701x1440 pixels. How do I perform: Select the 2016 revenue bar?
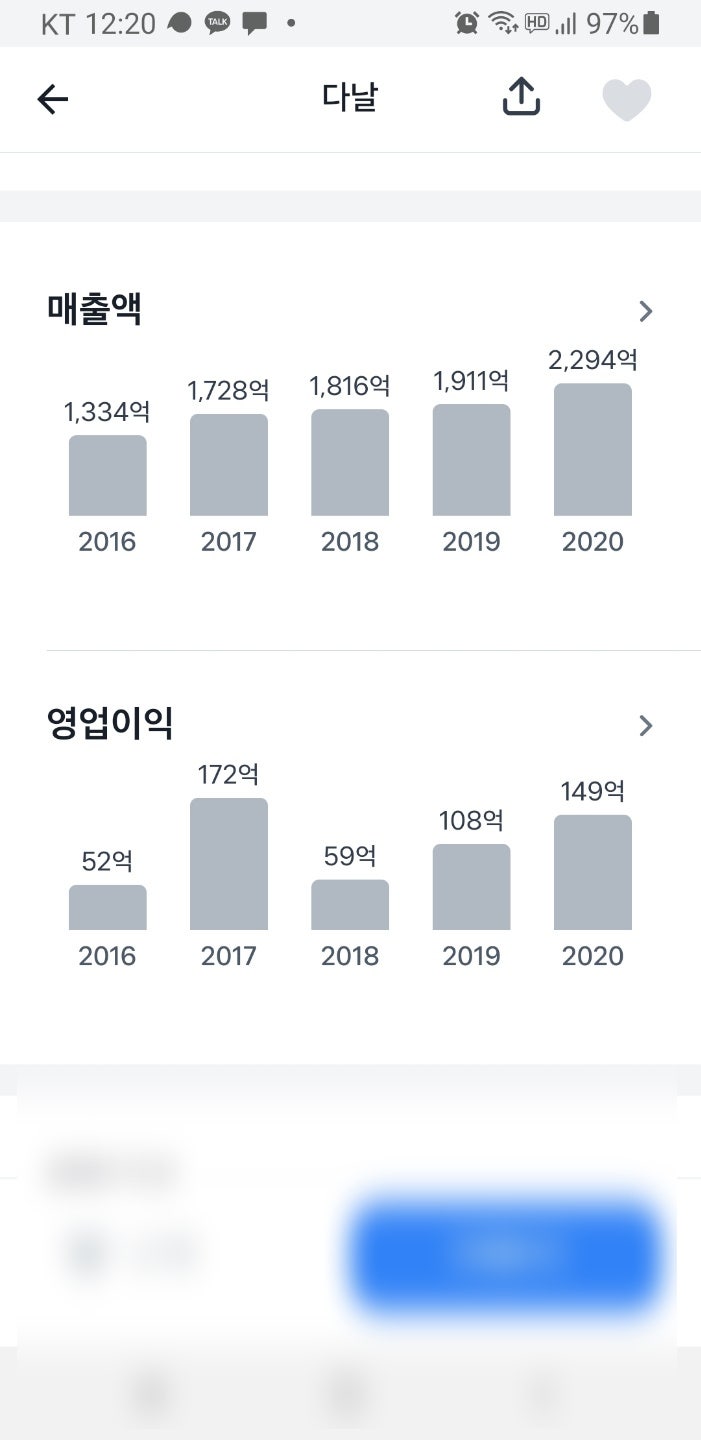tap(107, 477)
